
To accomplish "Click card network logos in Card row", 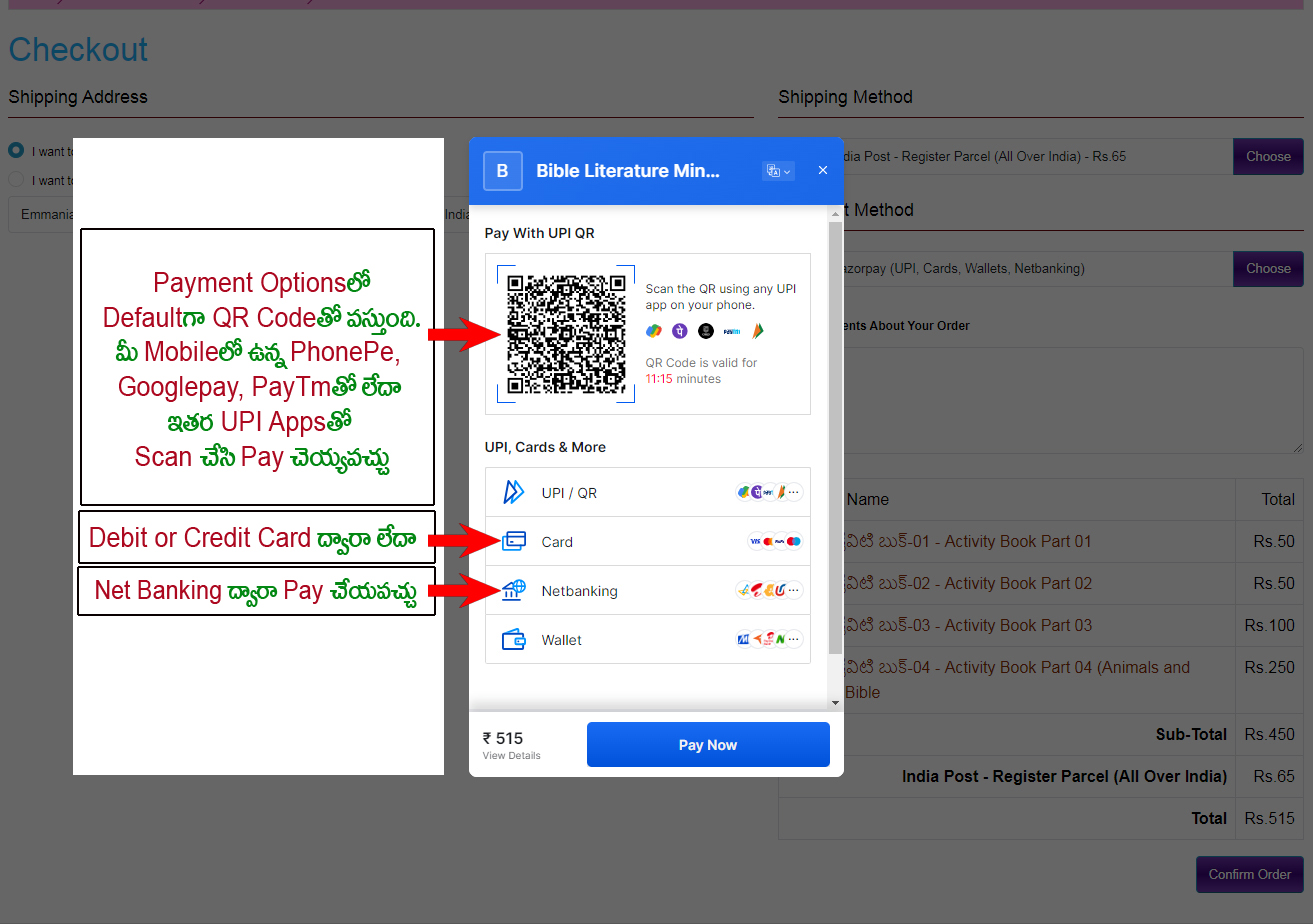I will (x=775, y=541).
